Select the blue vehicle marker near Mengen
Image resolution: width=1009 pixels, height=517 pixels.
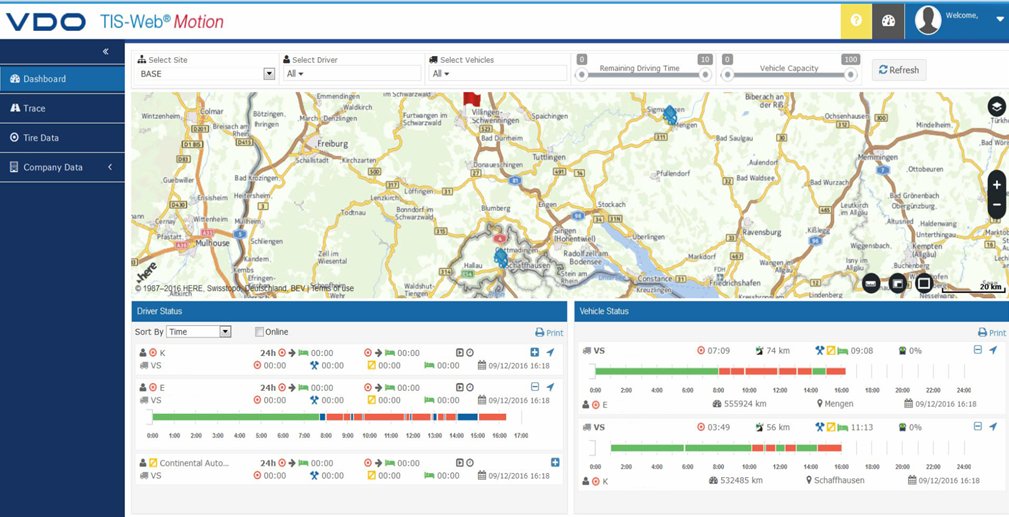670,115
